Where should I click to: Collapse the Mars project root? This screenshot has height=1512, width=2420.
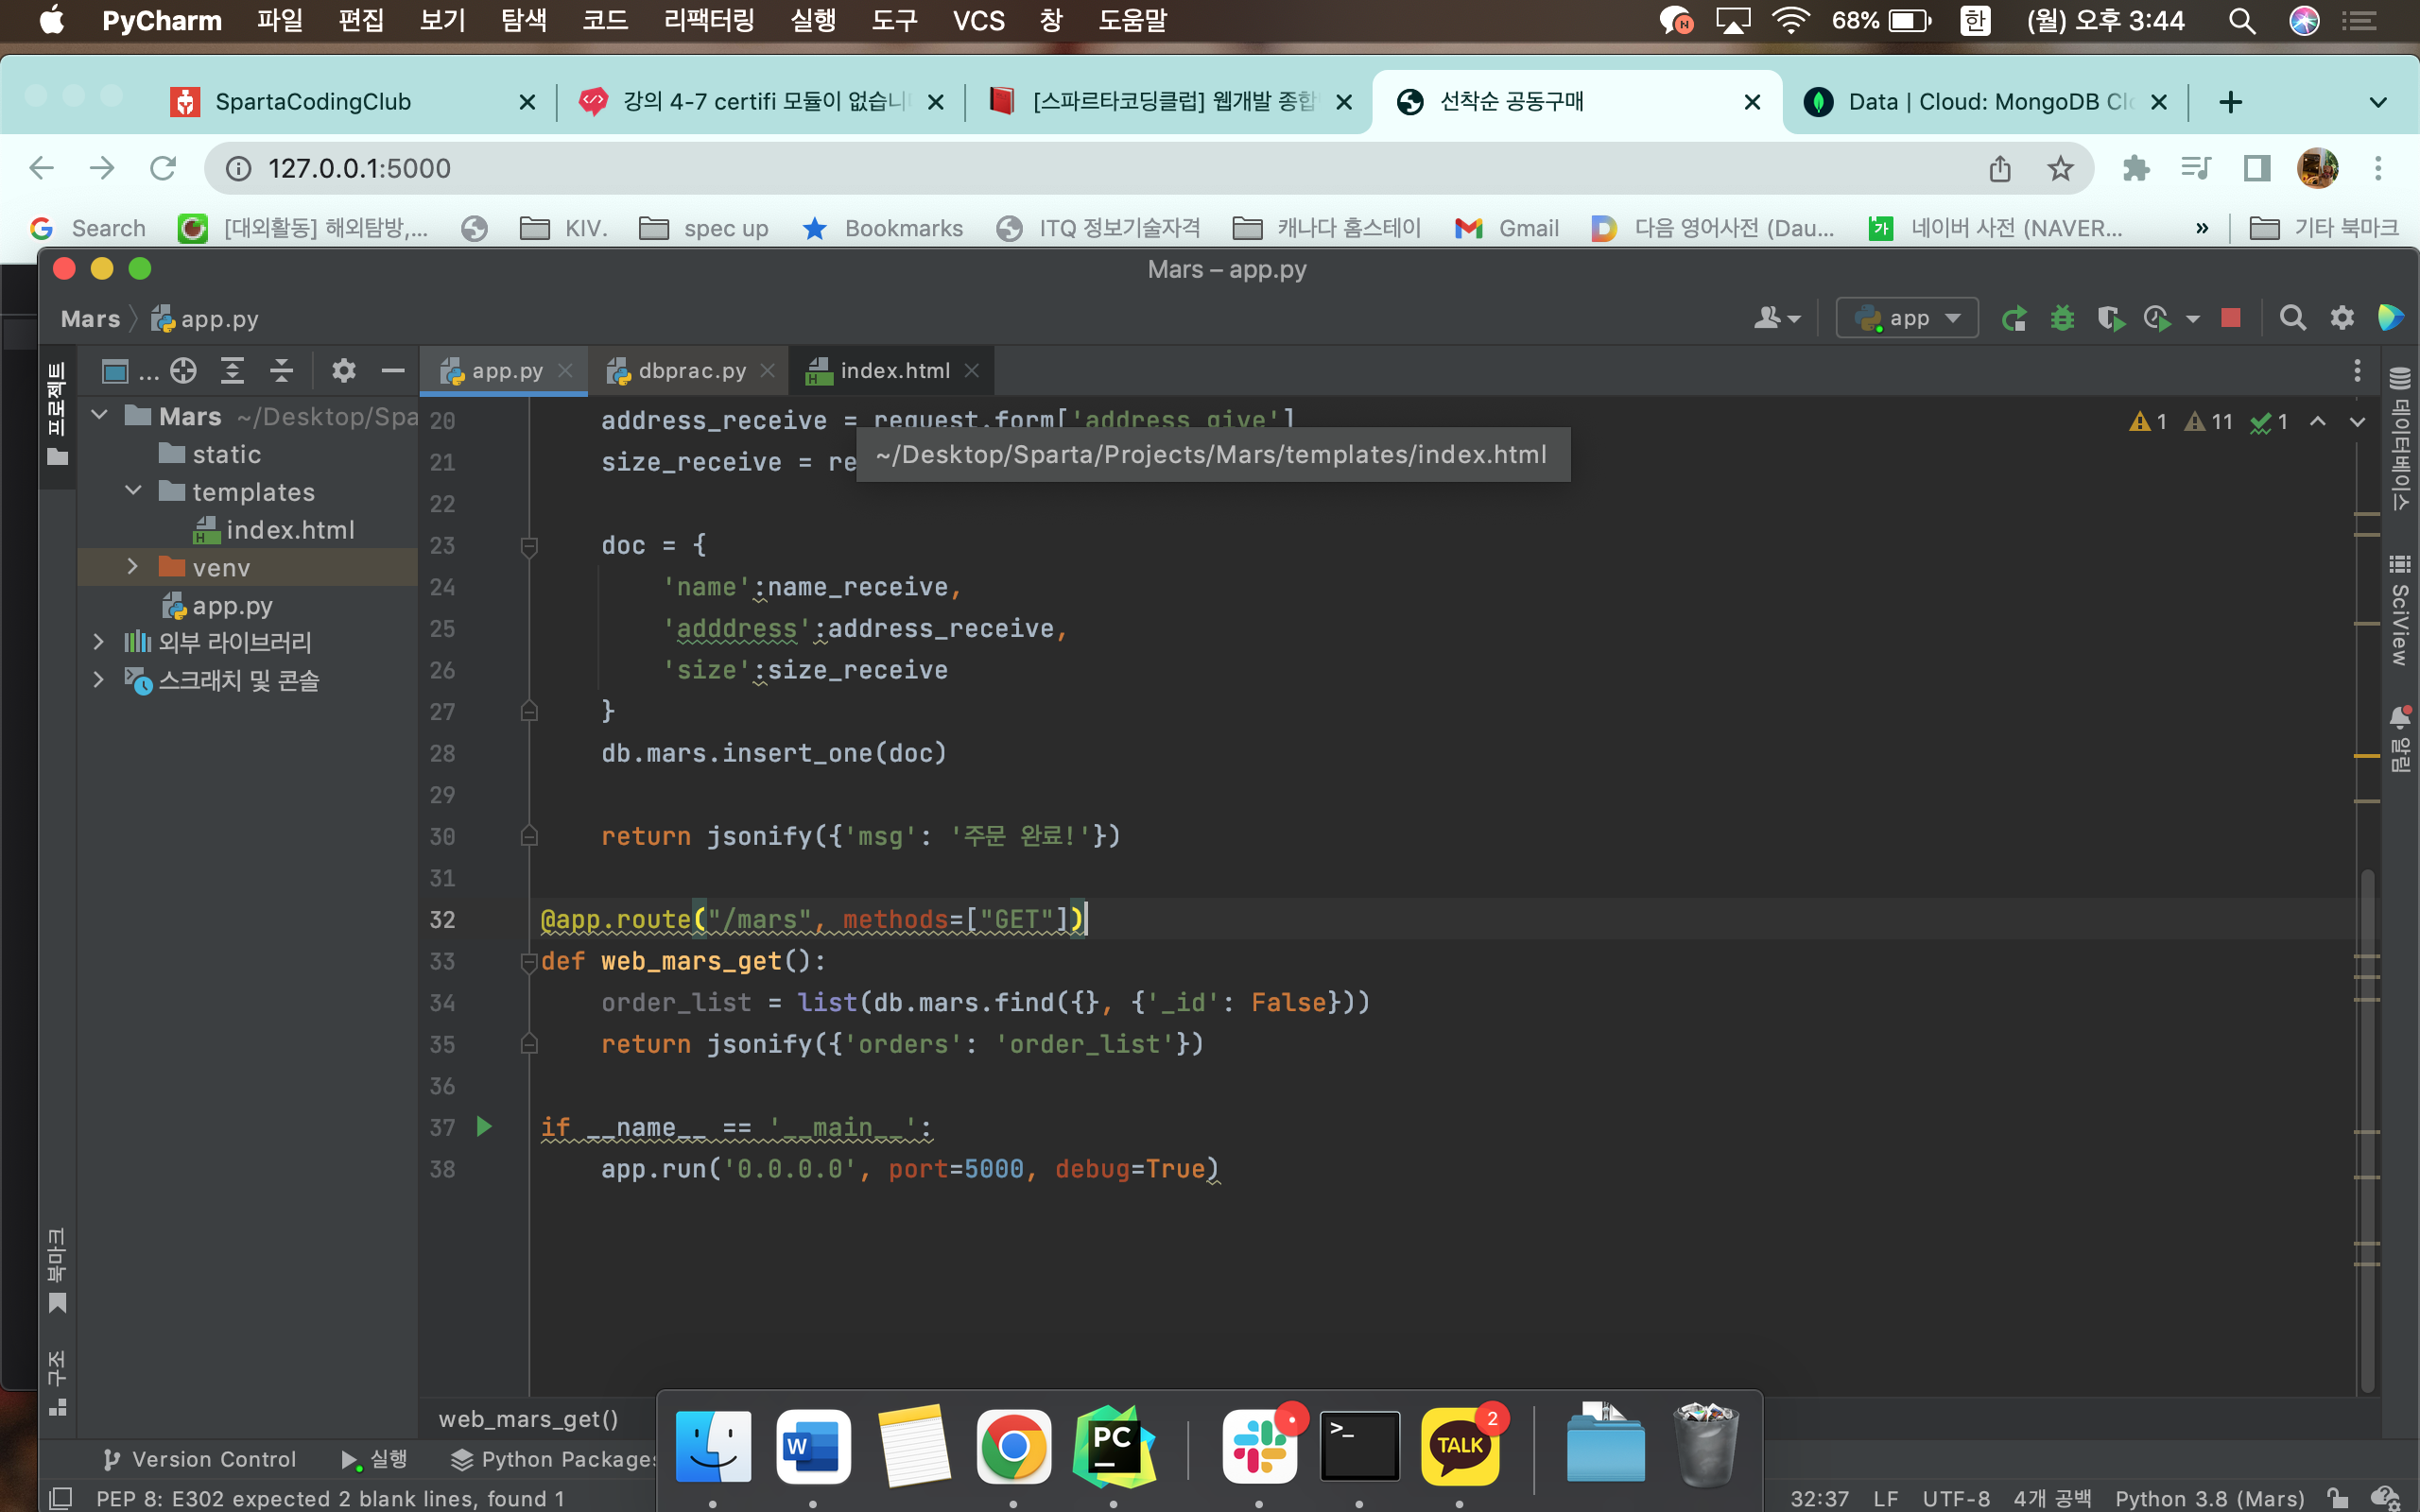coord(99,415)
